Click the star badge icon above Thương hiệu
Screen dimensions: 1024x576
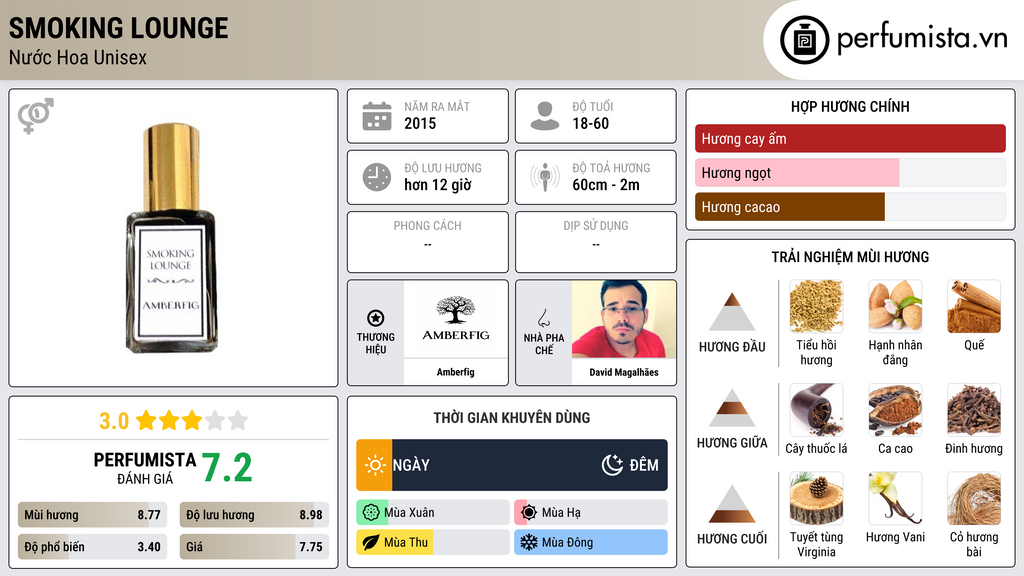tap(376, 318)
